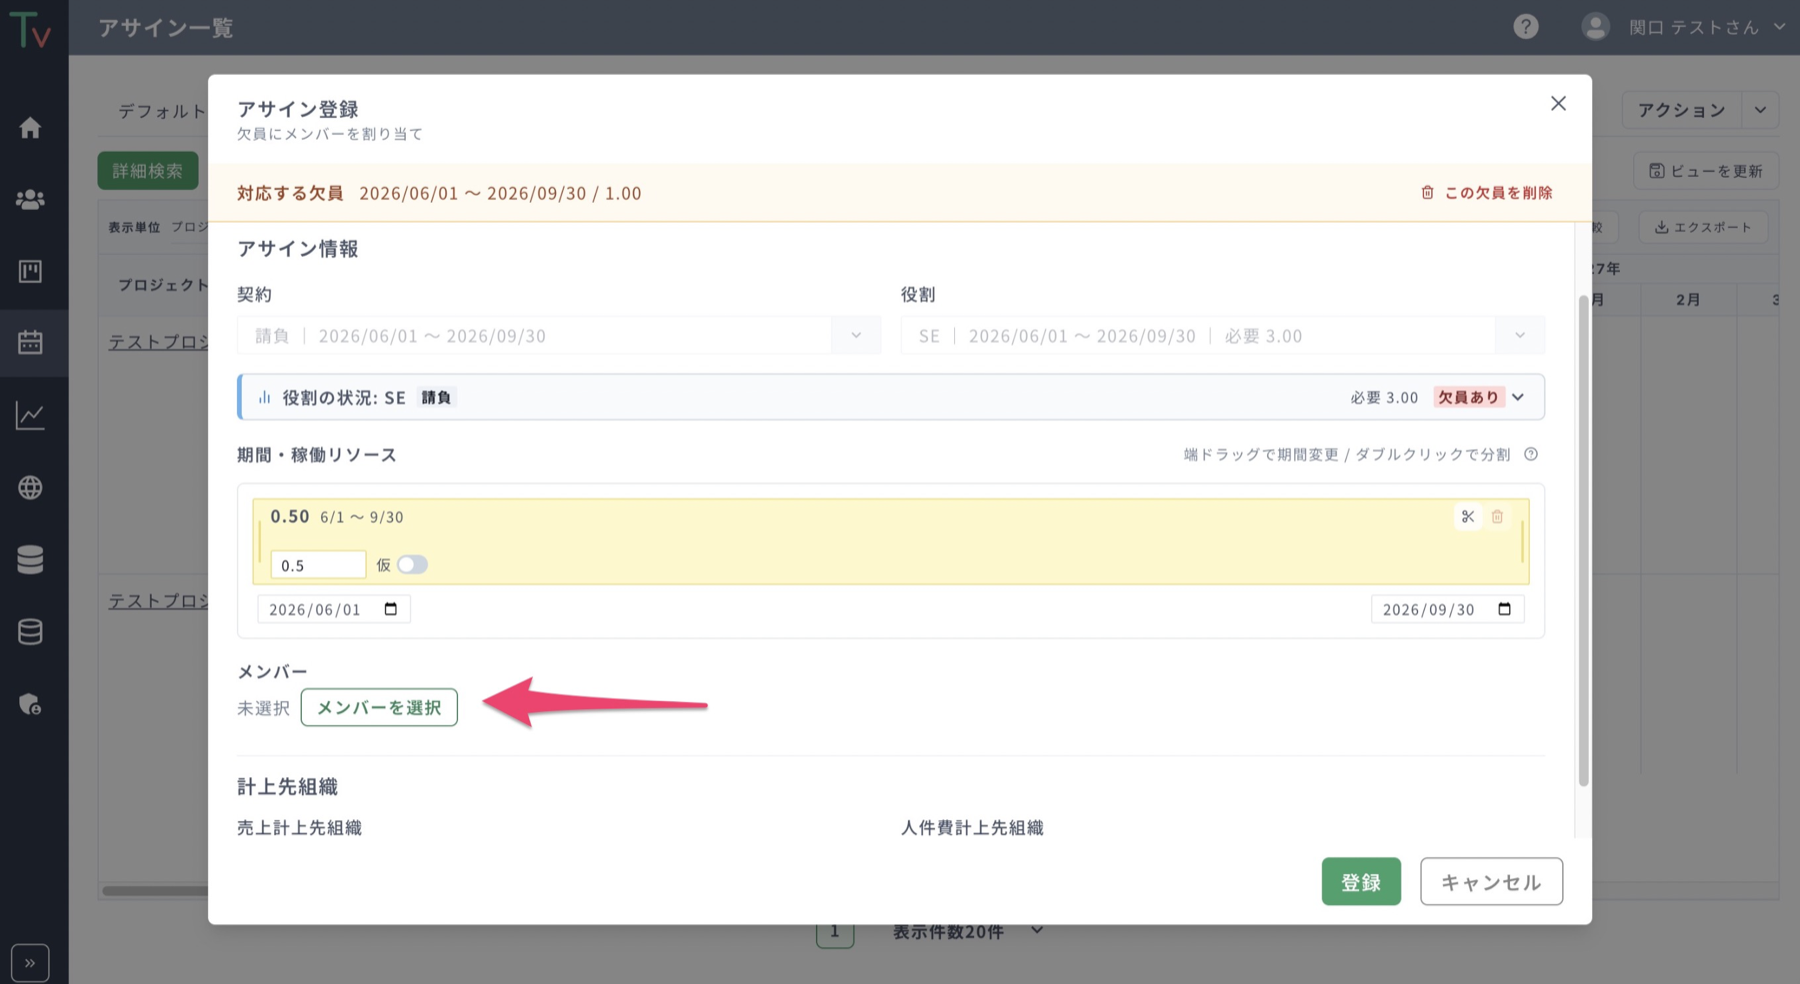This screenshot has width=1800, height=984.
Task: Close the アサイン登録 dialog
Action: tap(1558, 104)
